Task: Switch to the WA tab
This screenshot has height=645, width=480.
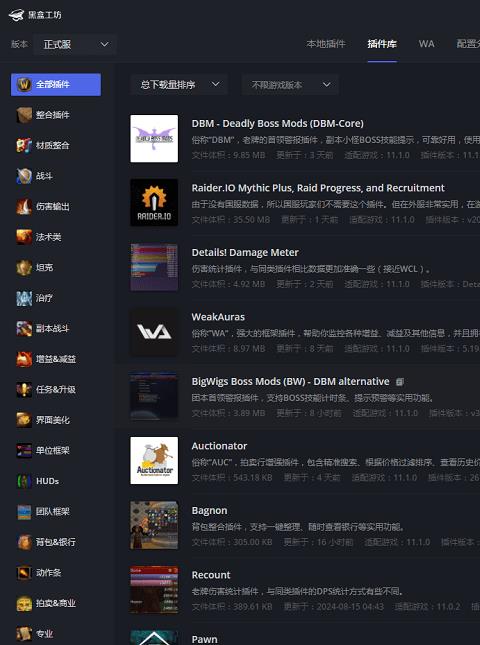Action: pos(427,44)
